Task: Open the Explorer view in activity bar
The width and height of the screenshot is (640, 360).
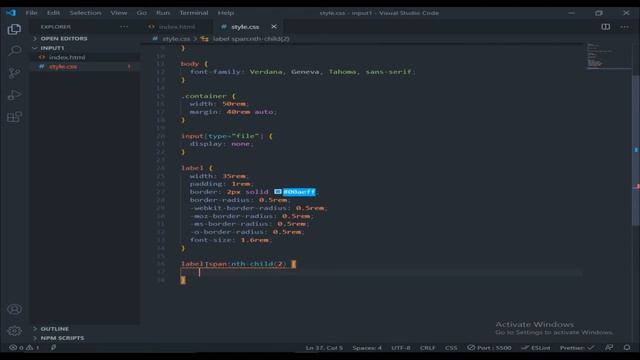Action: pos(14,29)
